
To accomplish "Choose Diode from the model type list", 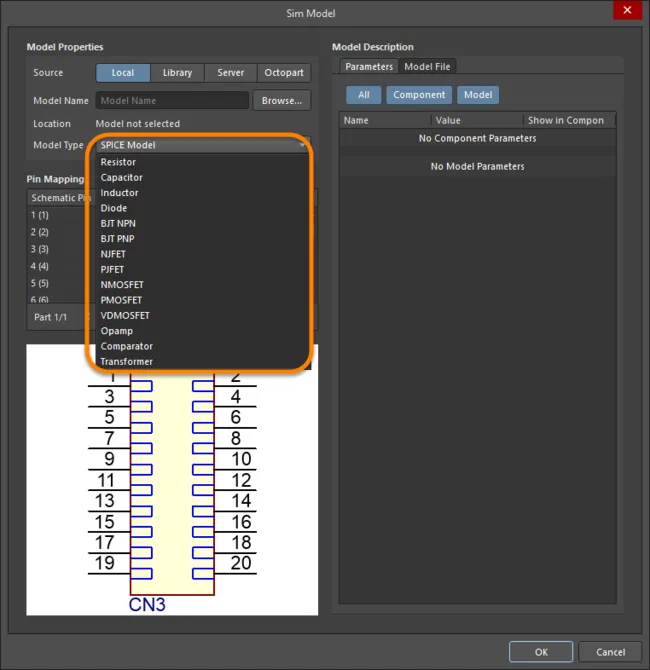I will click(203, 208).
